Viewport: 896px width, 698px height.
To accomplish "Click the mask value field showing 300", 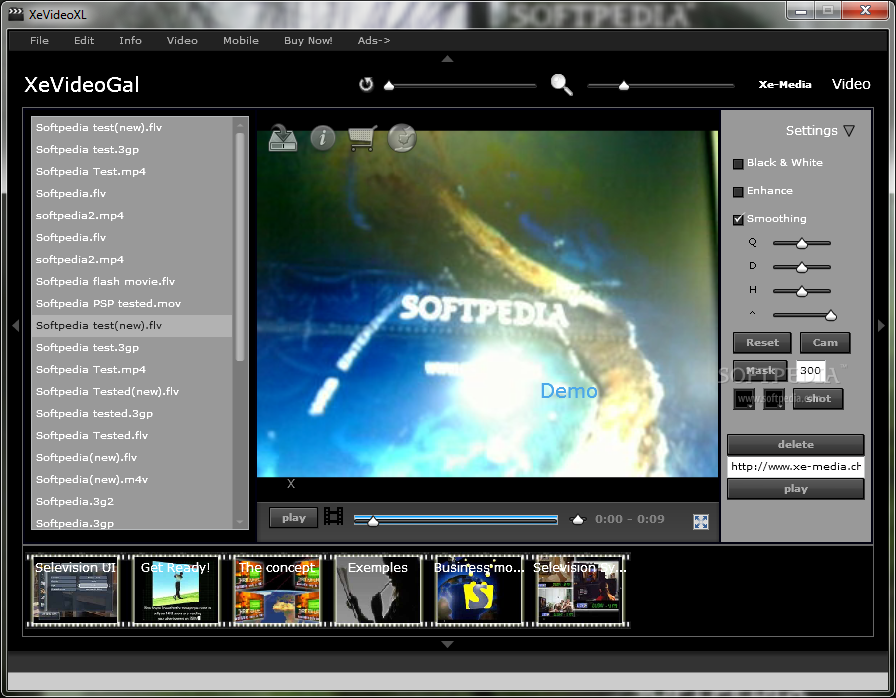I will click(x=811, y=371).
